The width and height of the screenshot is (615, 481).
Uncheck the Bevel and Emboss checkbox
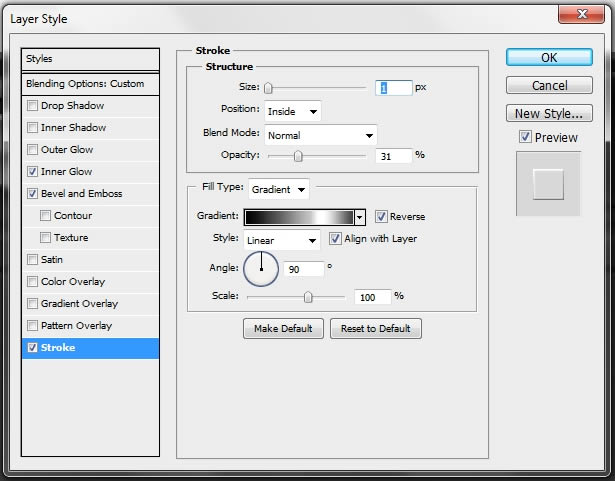[32, 193]
